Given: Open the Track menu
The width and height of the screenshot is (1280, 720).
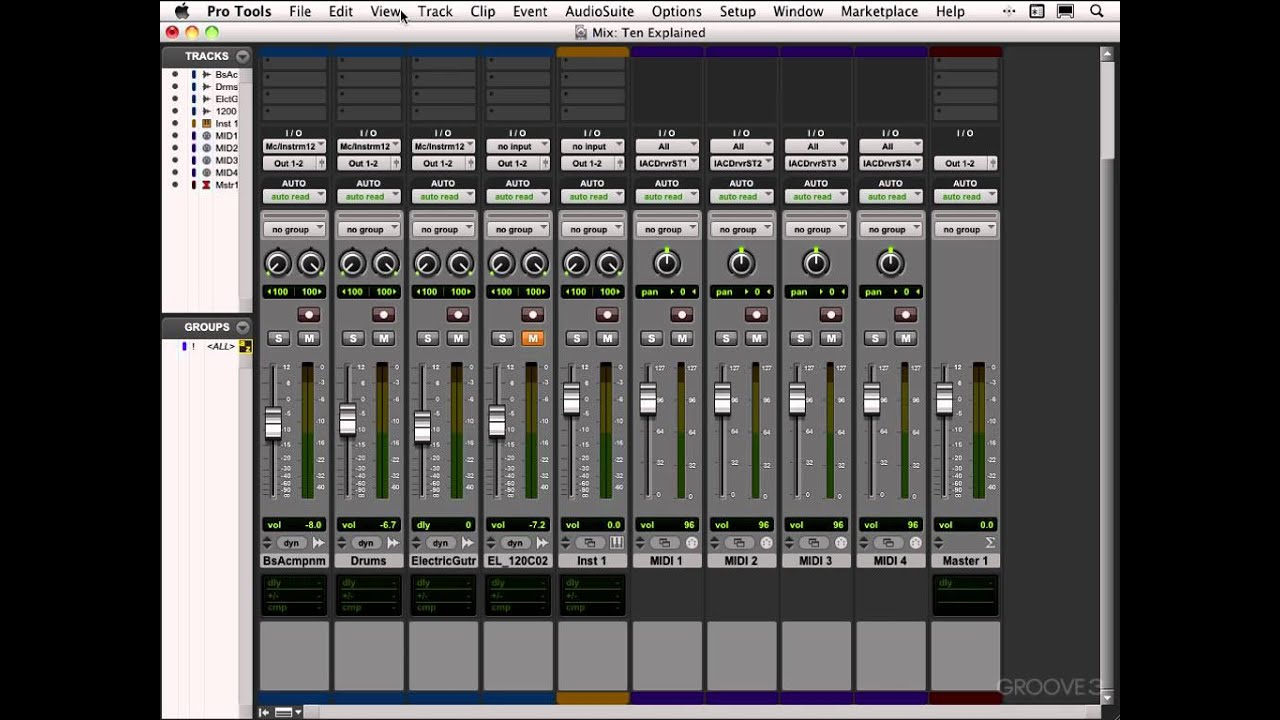Looking at the screenshot, I should coord(435,12).
